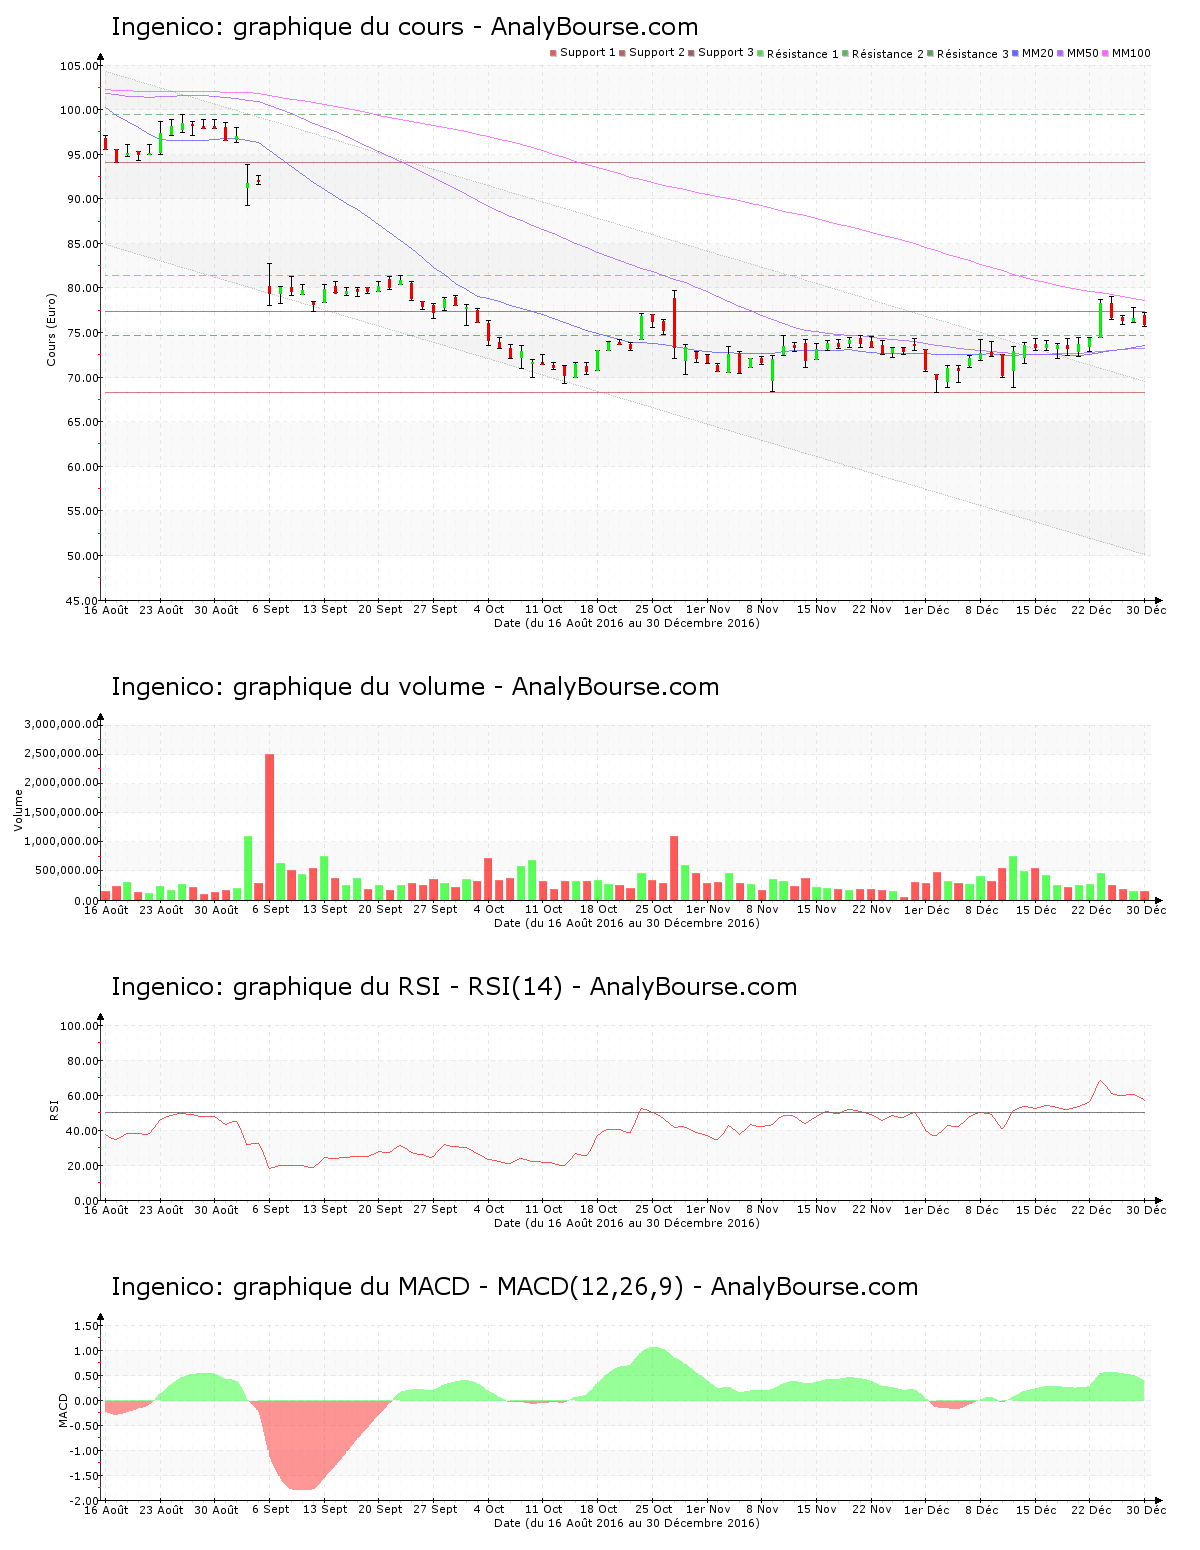Click the '500,000.00' volume axis value
The image size is (1200, 1550).
[68, 871]
